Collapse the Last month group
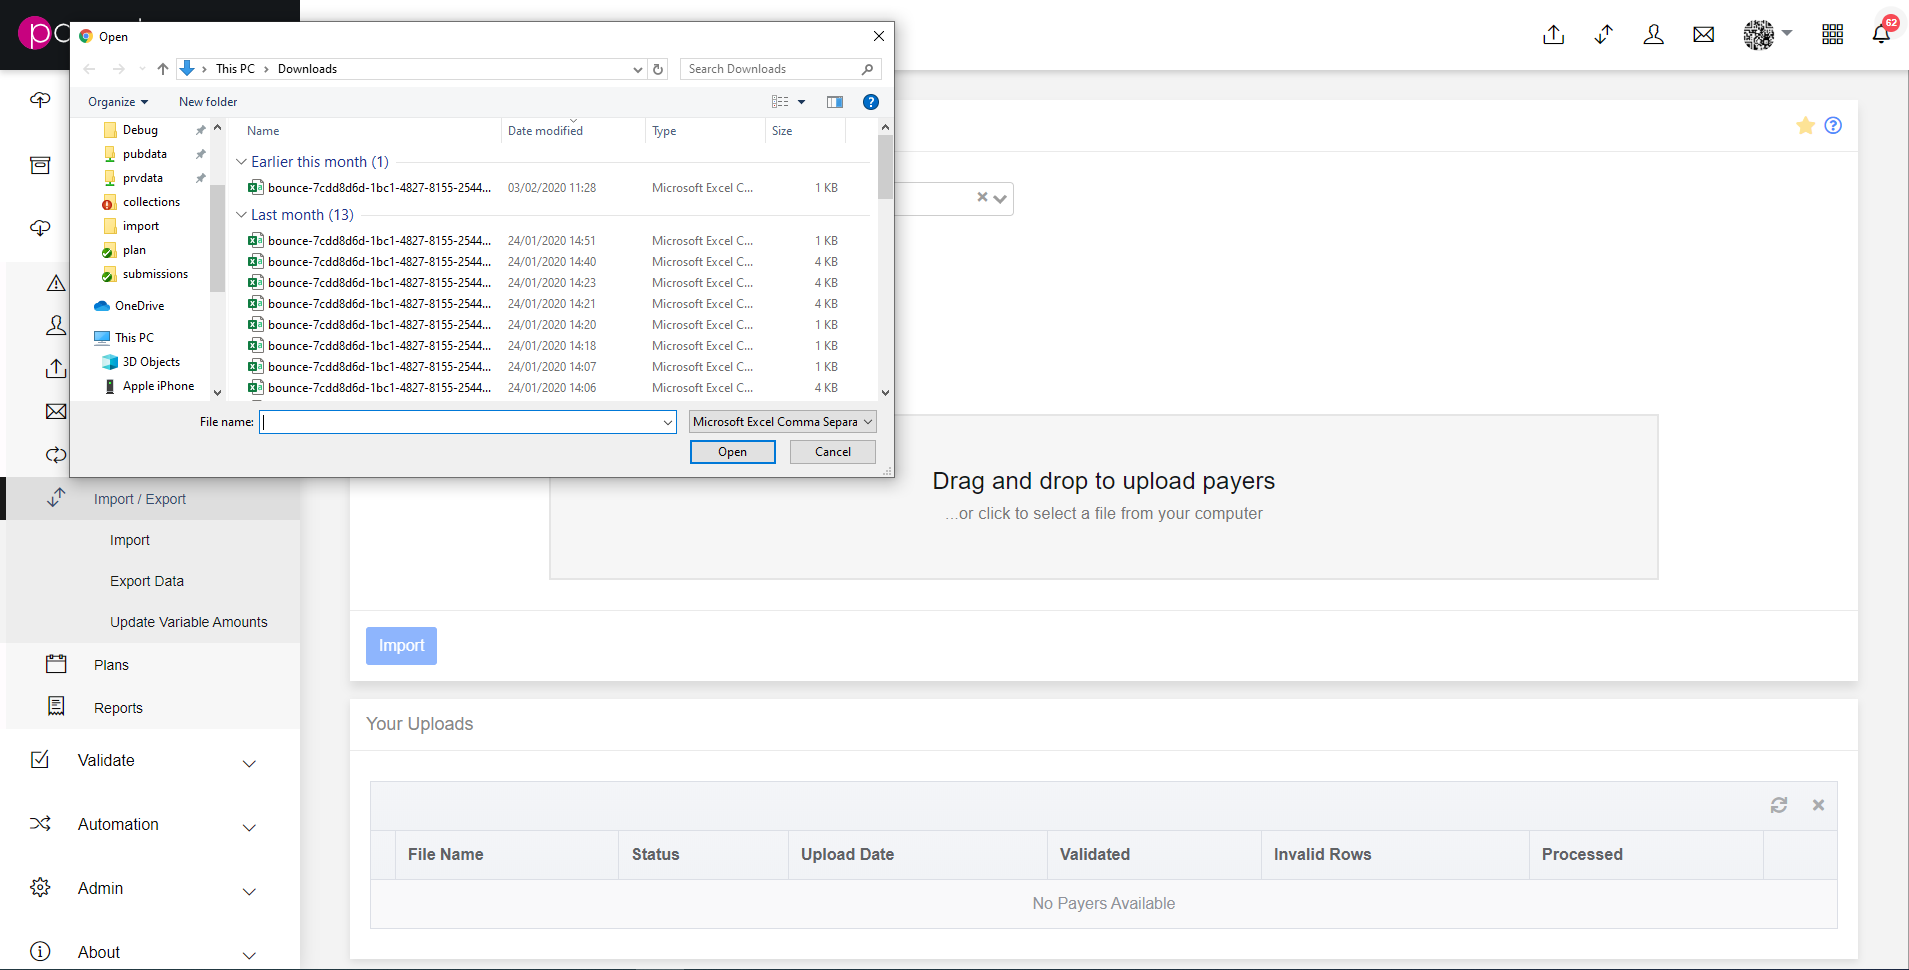1909x970 pixels. (241, 215)
